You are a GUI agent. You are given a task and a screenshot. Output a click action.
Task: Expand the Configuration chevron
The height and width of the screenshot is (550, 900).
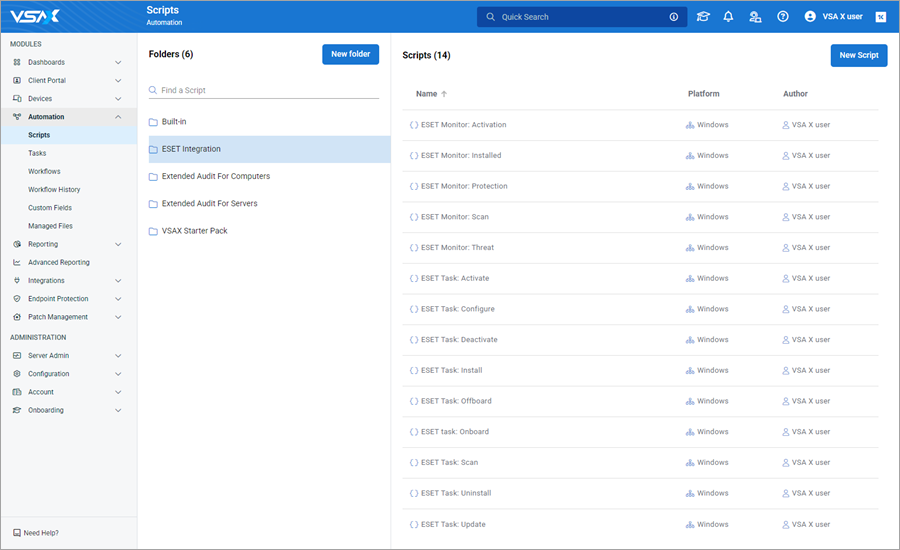118,374
